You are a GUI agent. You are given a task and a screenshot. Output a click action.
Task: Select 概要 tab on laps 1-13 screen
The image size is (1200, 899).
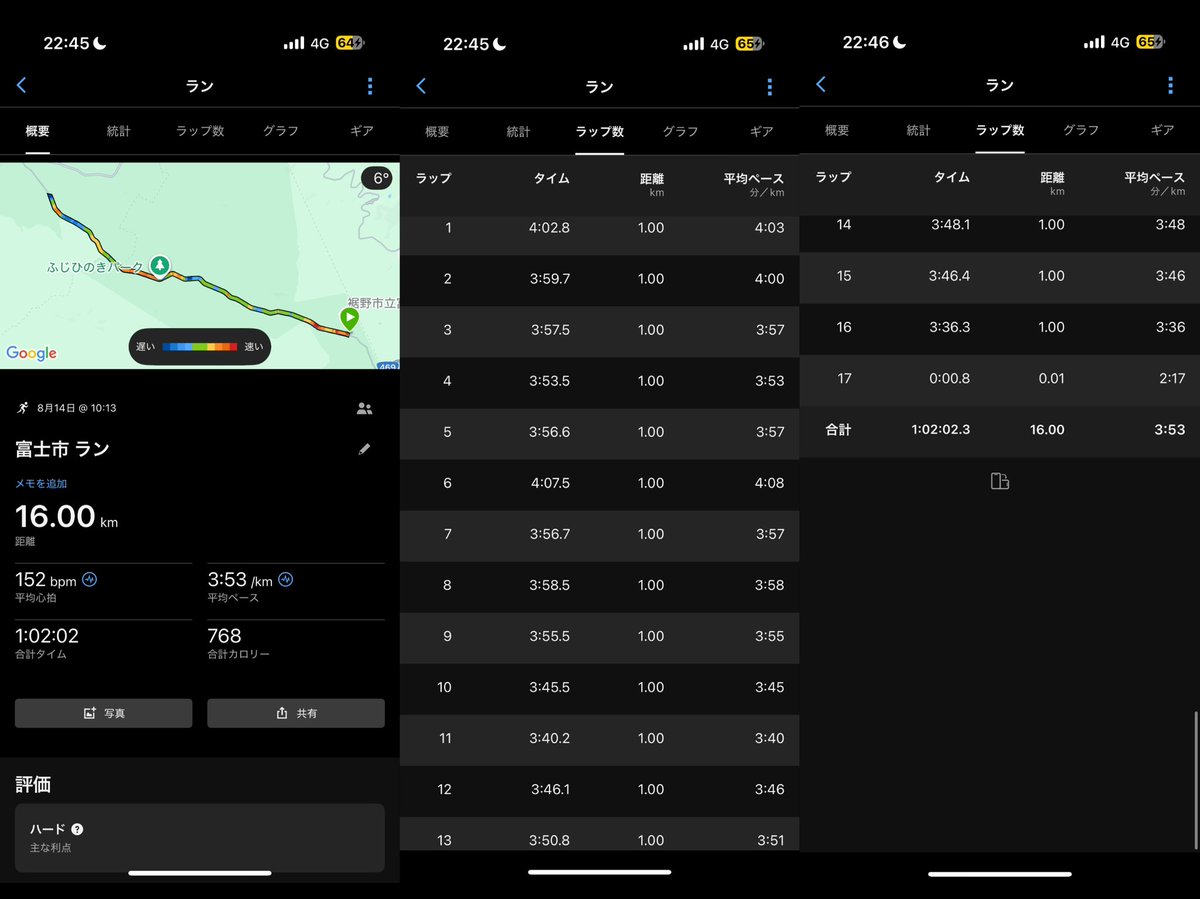438,131
